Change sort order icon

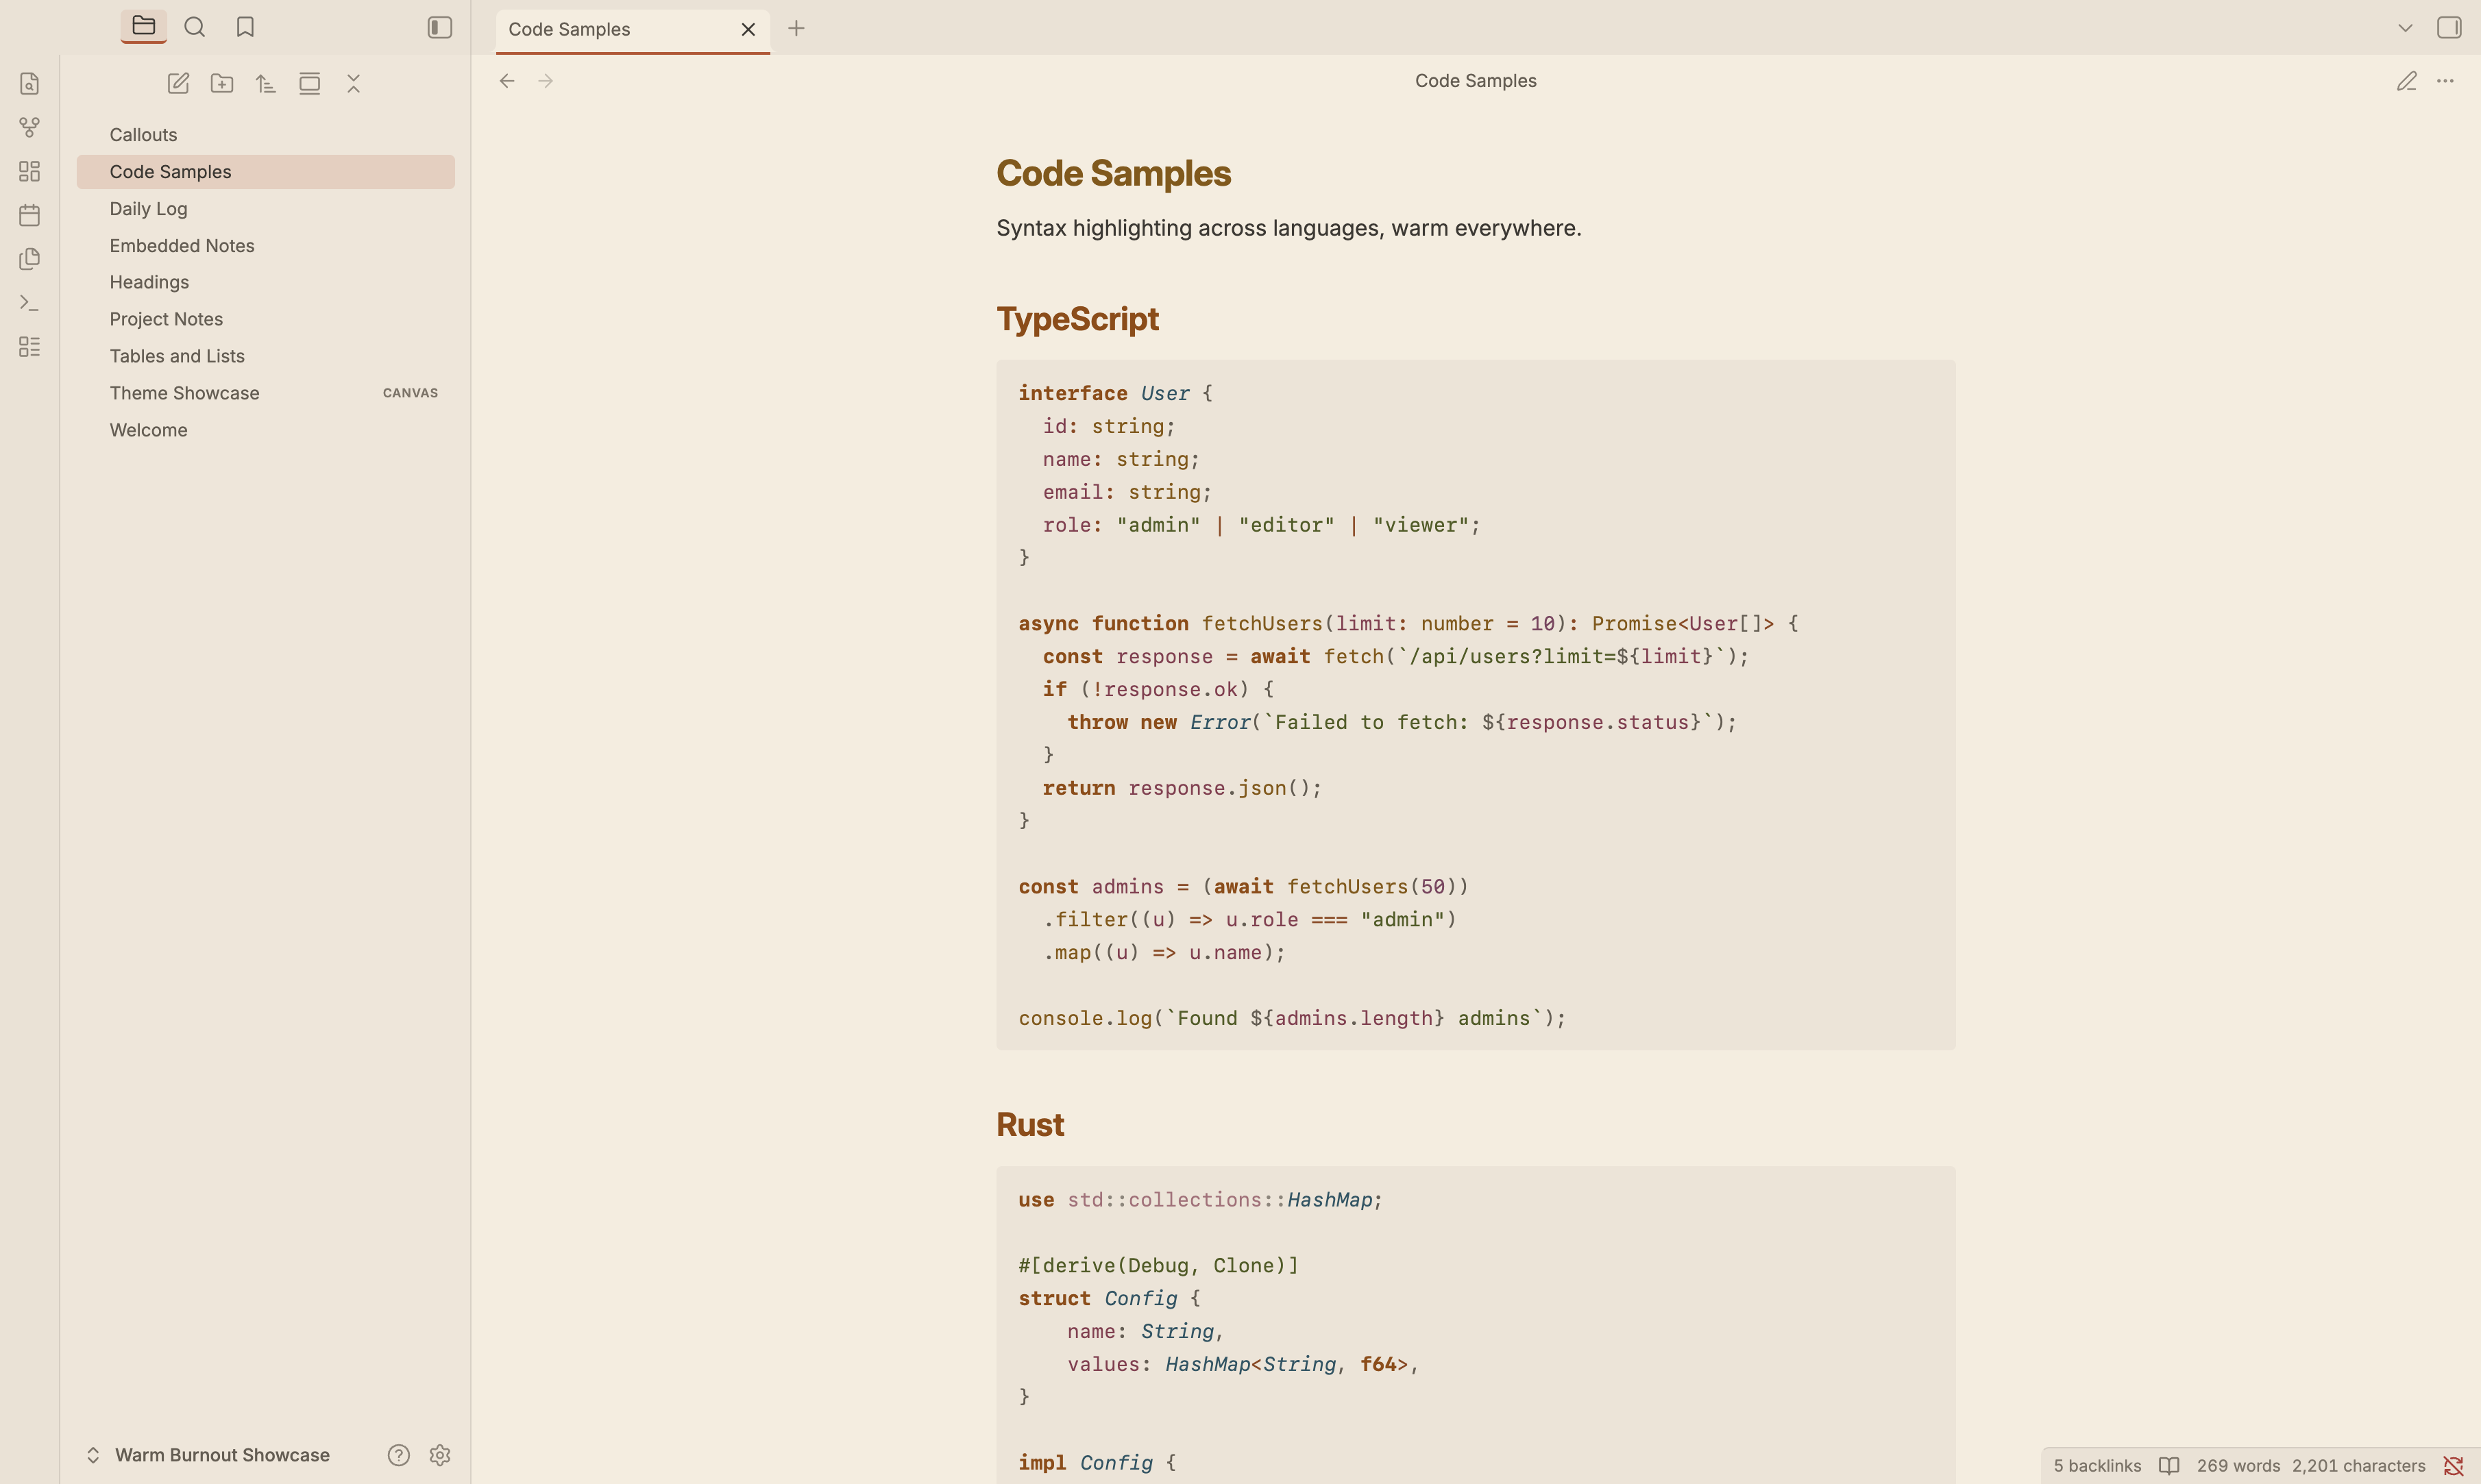(266, 83)
